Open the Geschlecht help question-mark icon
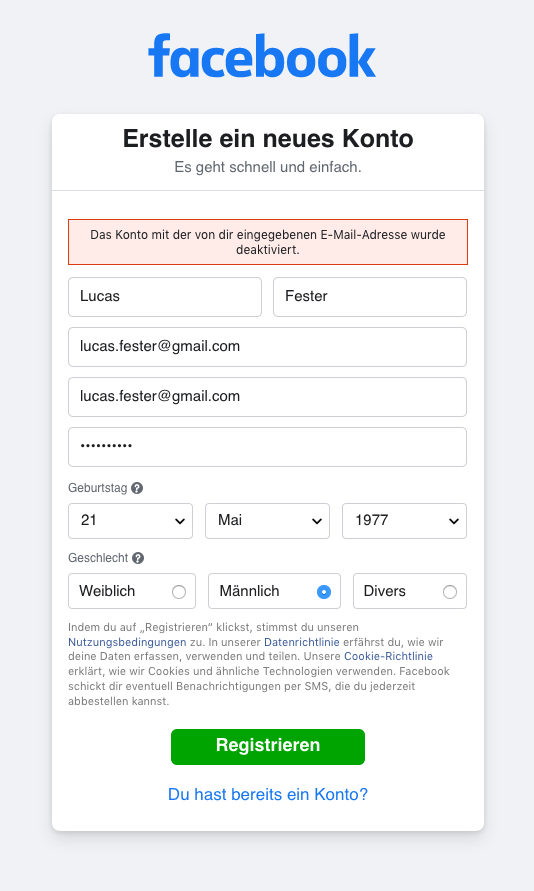534x891 pixels. coord(138,558)
